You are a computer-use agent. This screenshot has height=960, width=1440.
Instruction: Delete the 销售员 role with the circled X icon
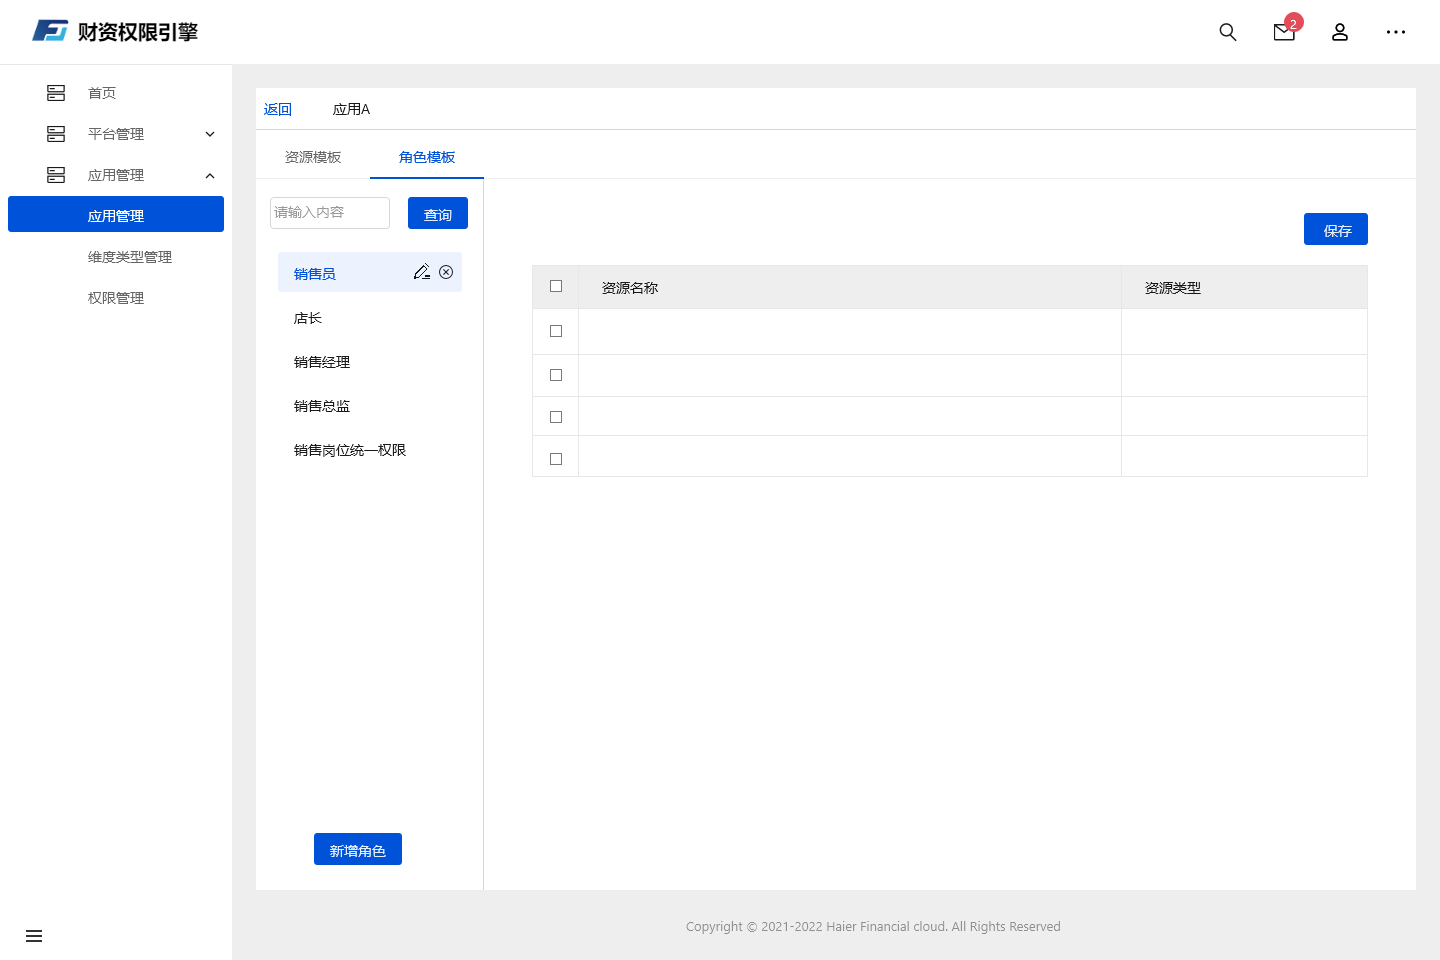point(446,272)
